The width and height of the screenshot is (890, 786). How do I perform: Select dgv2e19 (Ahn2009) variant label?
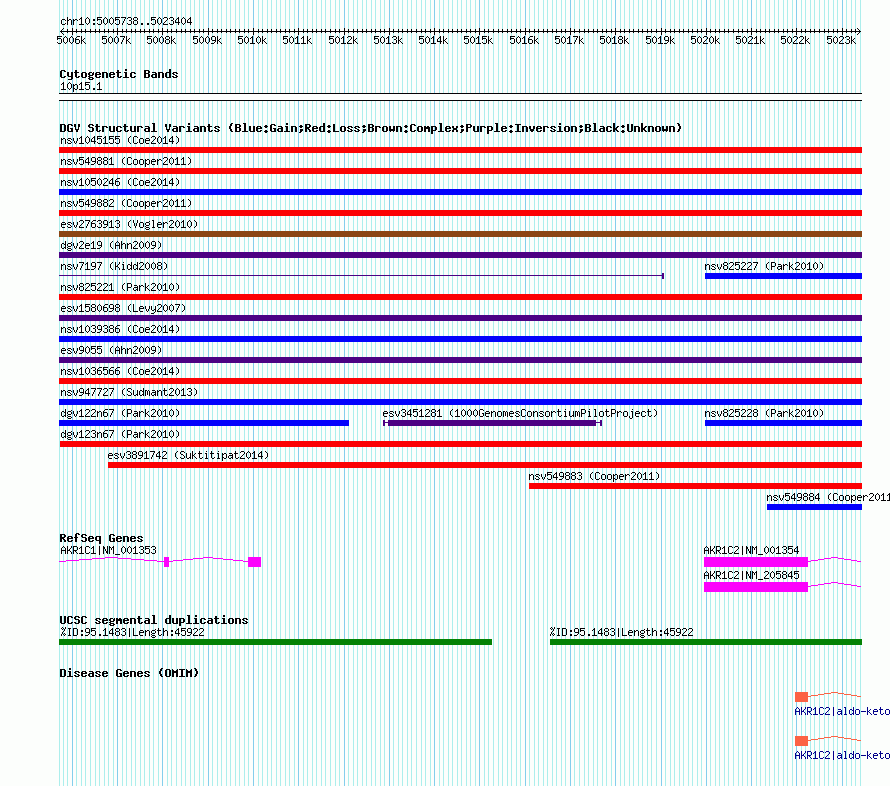pyautogui.click(x=111, y=245)
